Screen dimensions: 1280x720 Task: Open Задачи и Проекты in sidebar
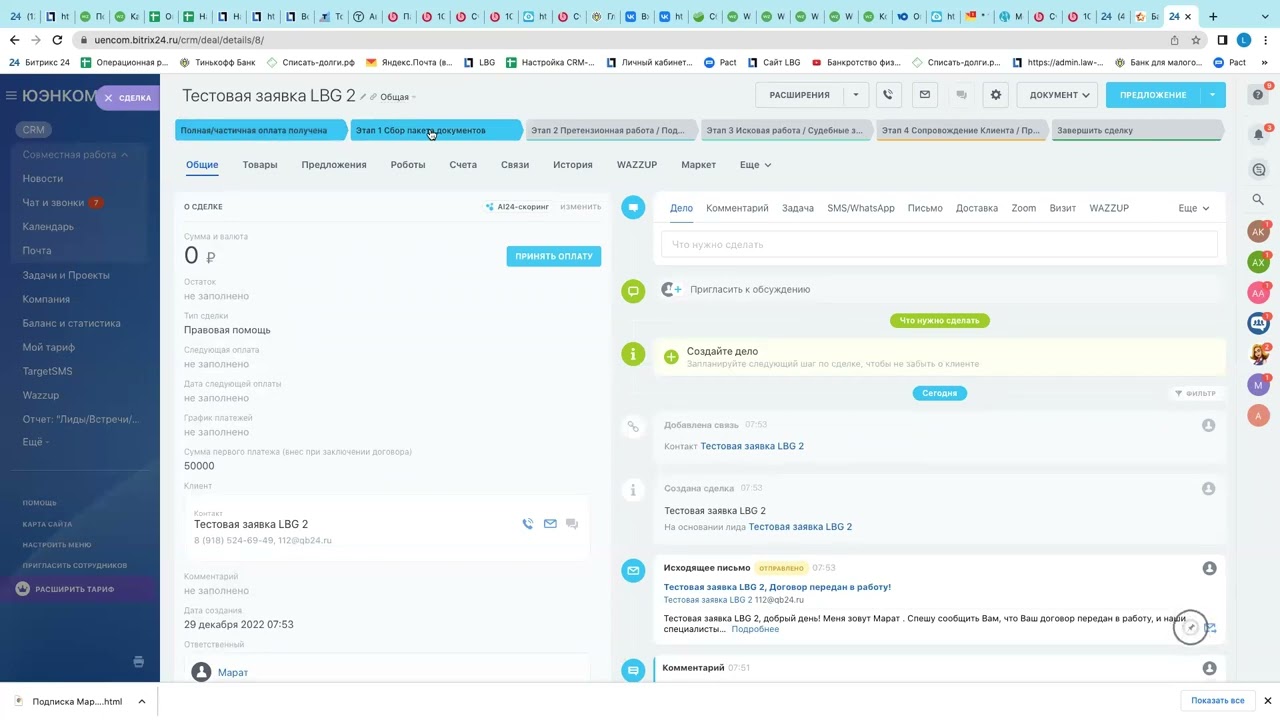tap(66, 275)
